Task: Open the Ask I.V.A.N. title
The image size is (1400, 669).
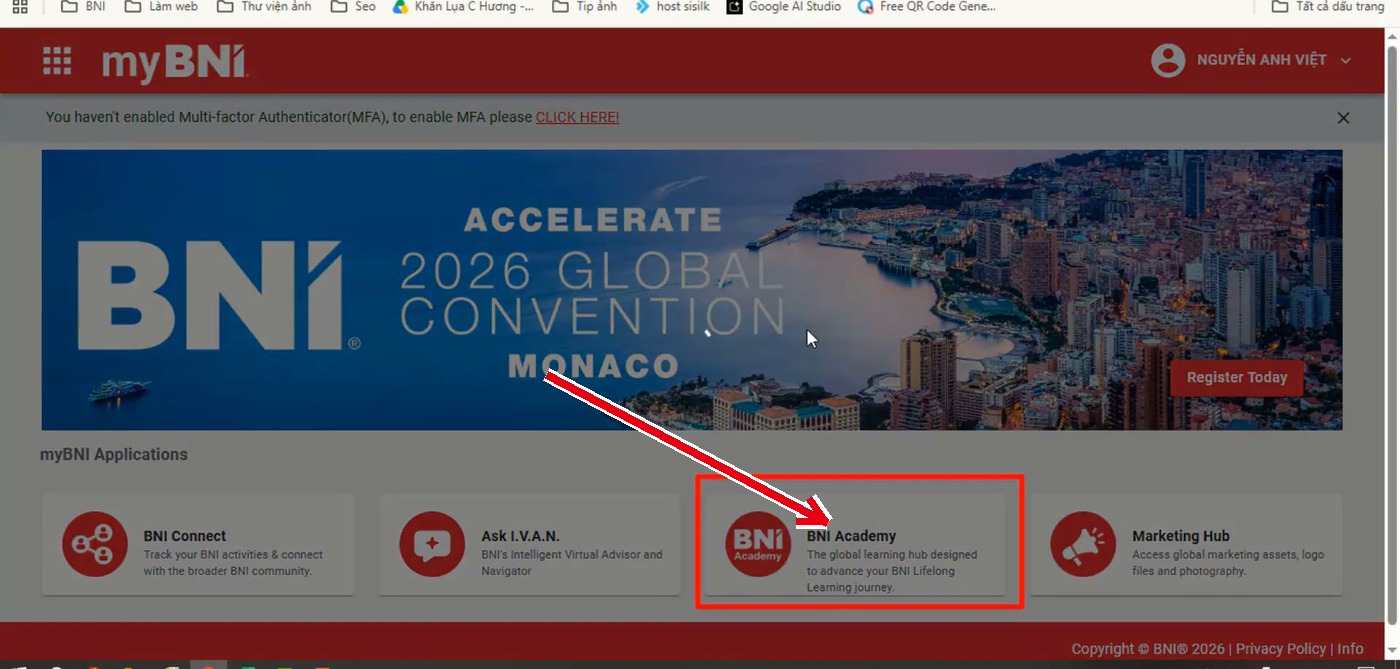Action: (520, 536)
